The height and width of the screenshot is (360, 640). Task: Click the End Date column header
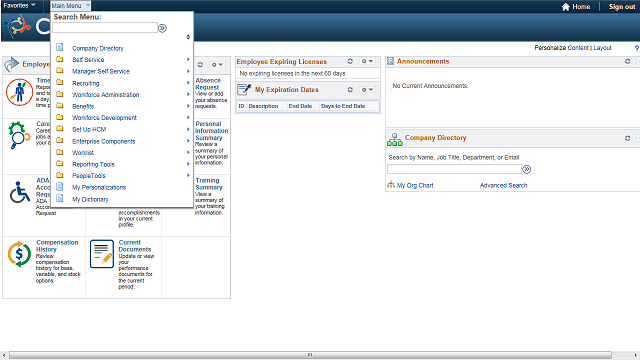click(300, 106)
